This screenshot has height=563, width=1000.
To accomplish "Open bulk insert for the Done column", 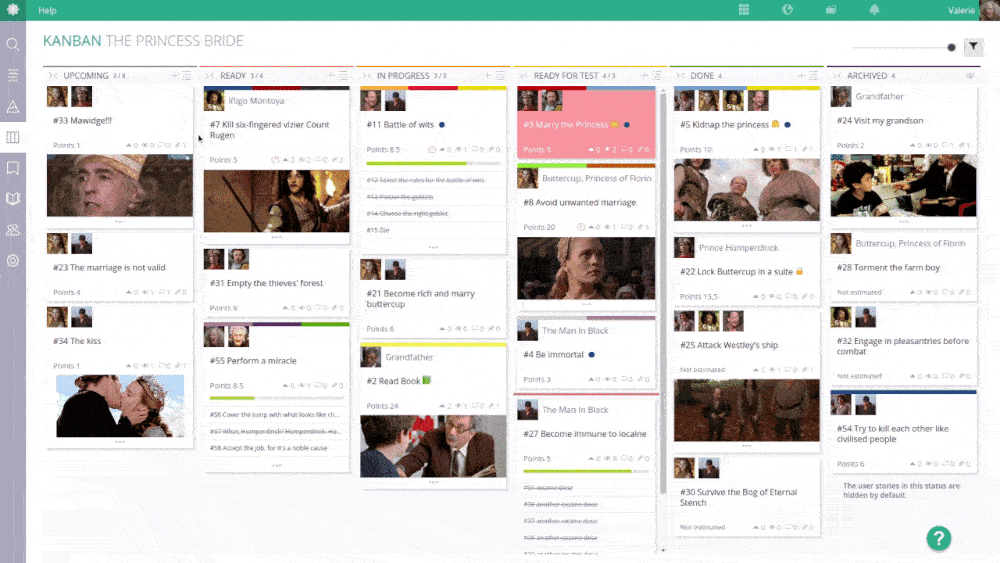I will click(813, 75).
